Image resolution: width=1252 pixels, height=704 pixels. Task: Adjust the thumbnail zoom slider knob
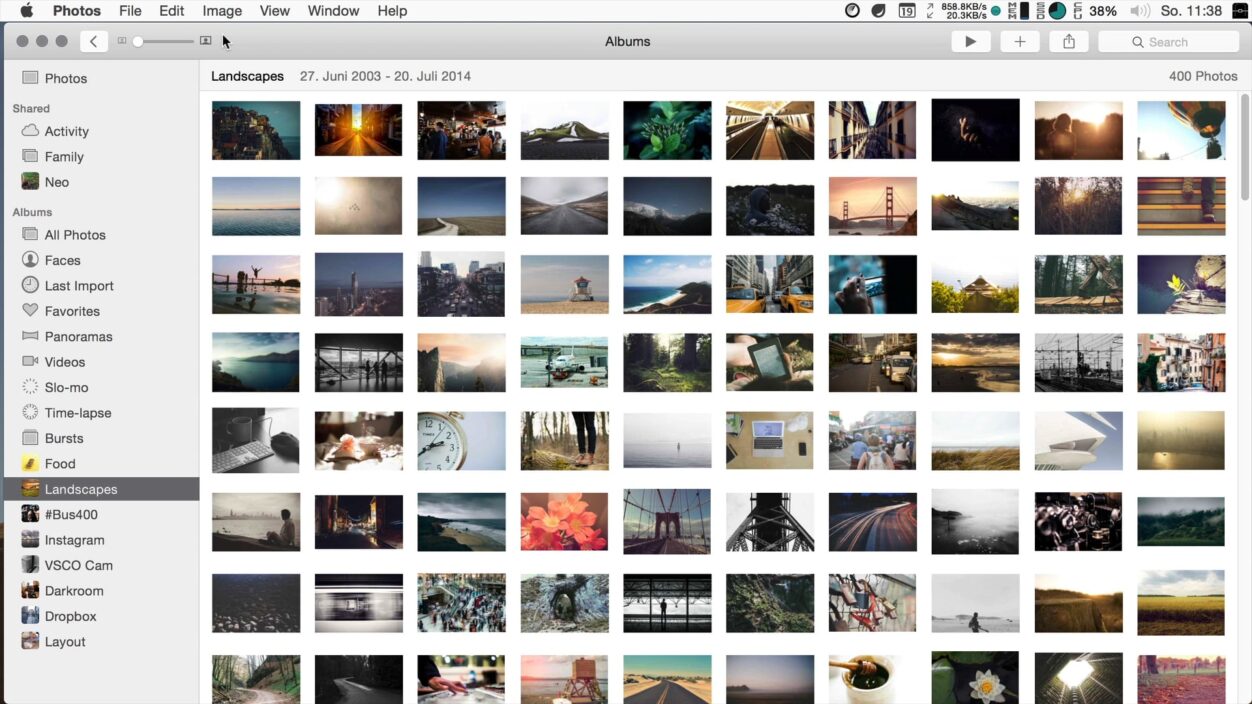tap(138, 41)
